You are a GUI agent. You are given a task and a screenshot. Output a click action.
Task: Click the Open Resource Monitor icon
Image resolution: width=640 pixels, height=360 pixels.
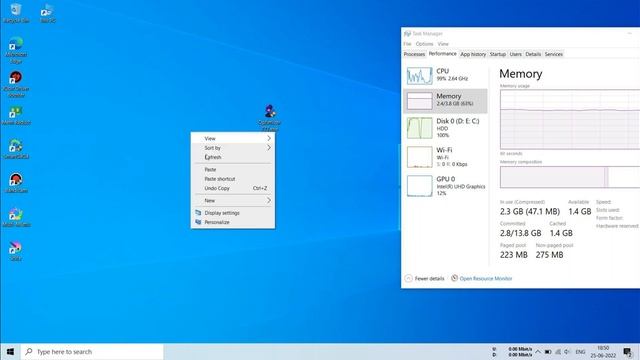pyautogui.click(x=454, y=278)
